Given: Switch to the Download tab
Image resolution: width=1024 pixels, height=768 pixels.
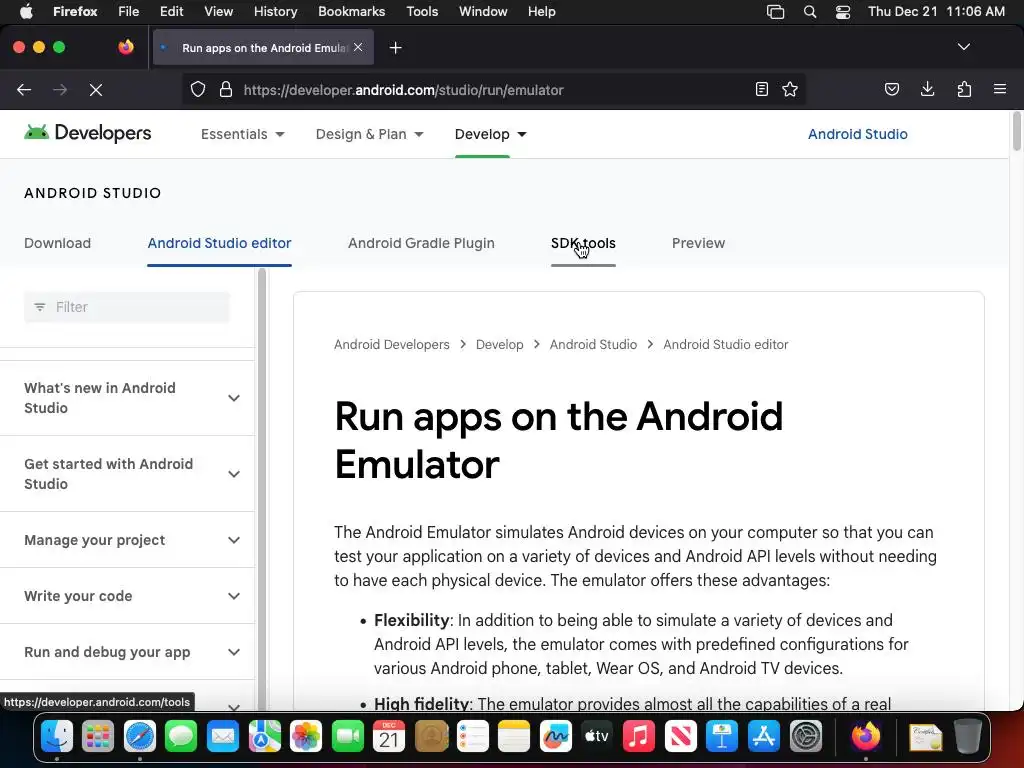Looking at the screenshot, I should click(x=57, y=243).
